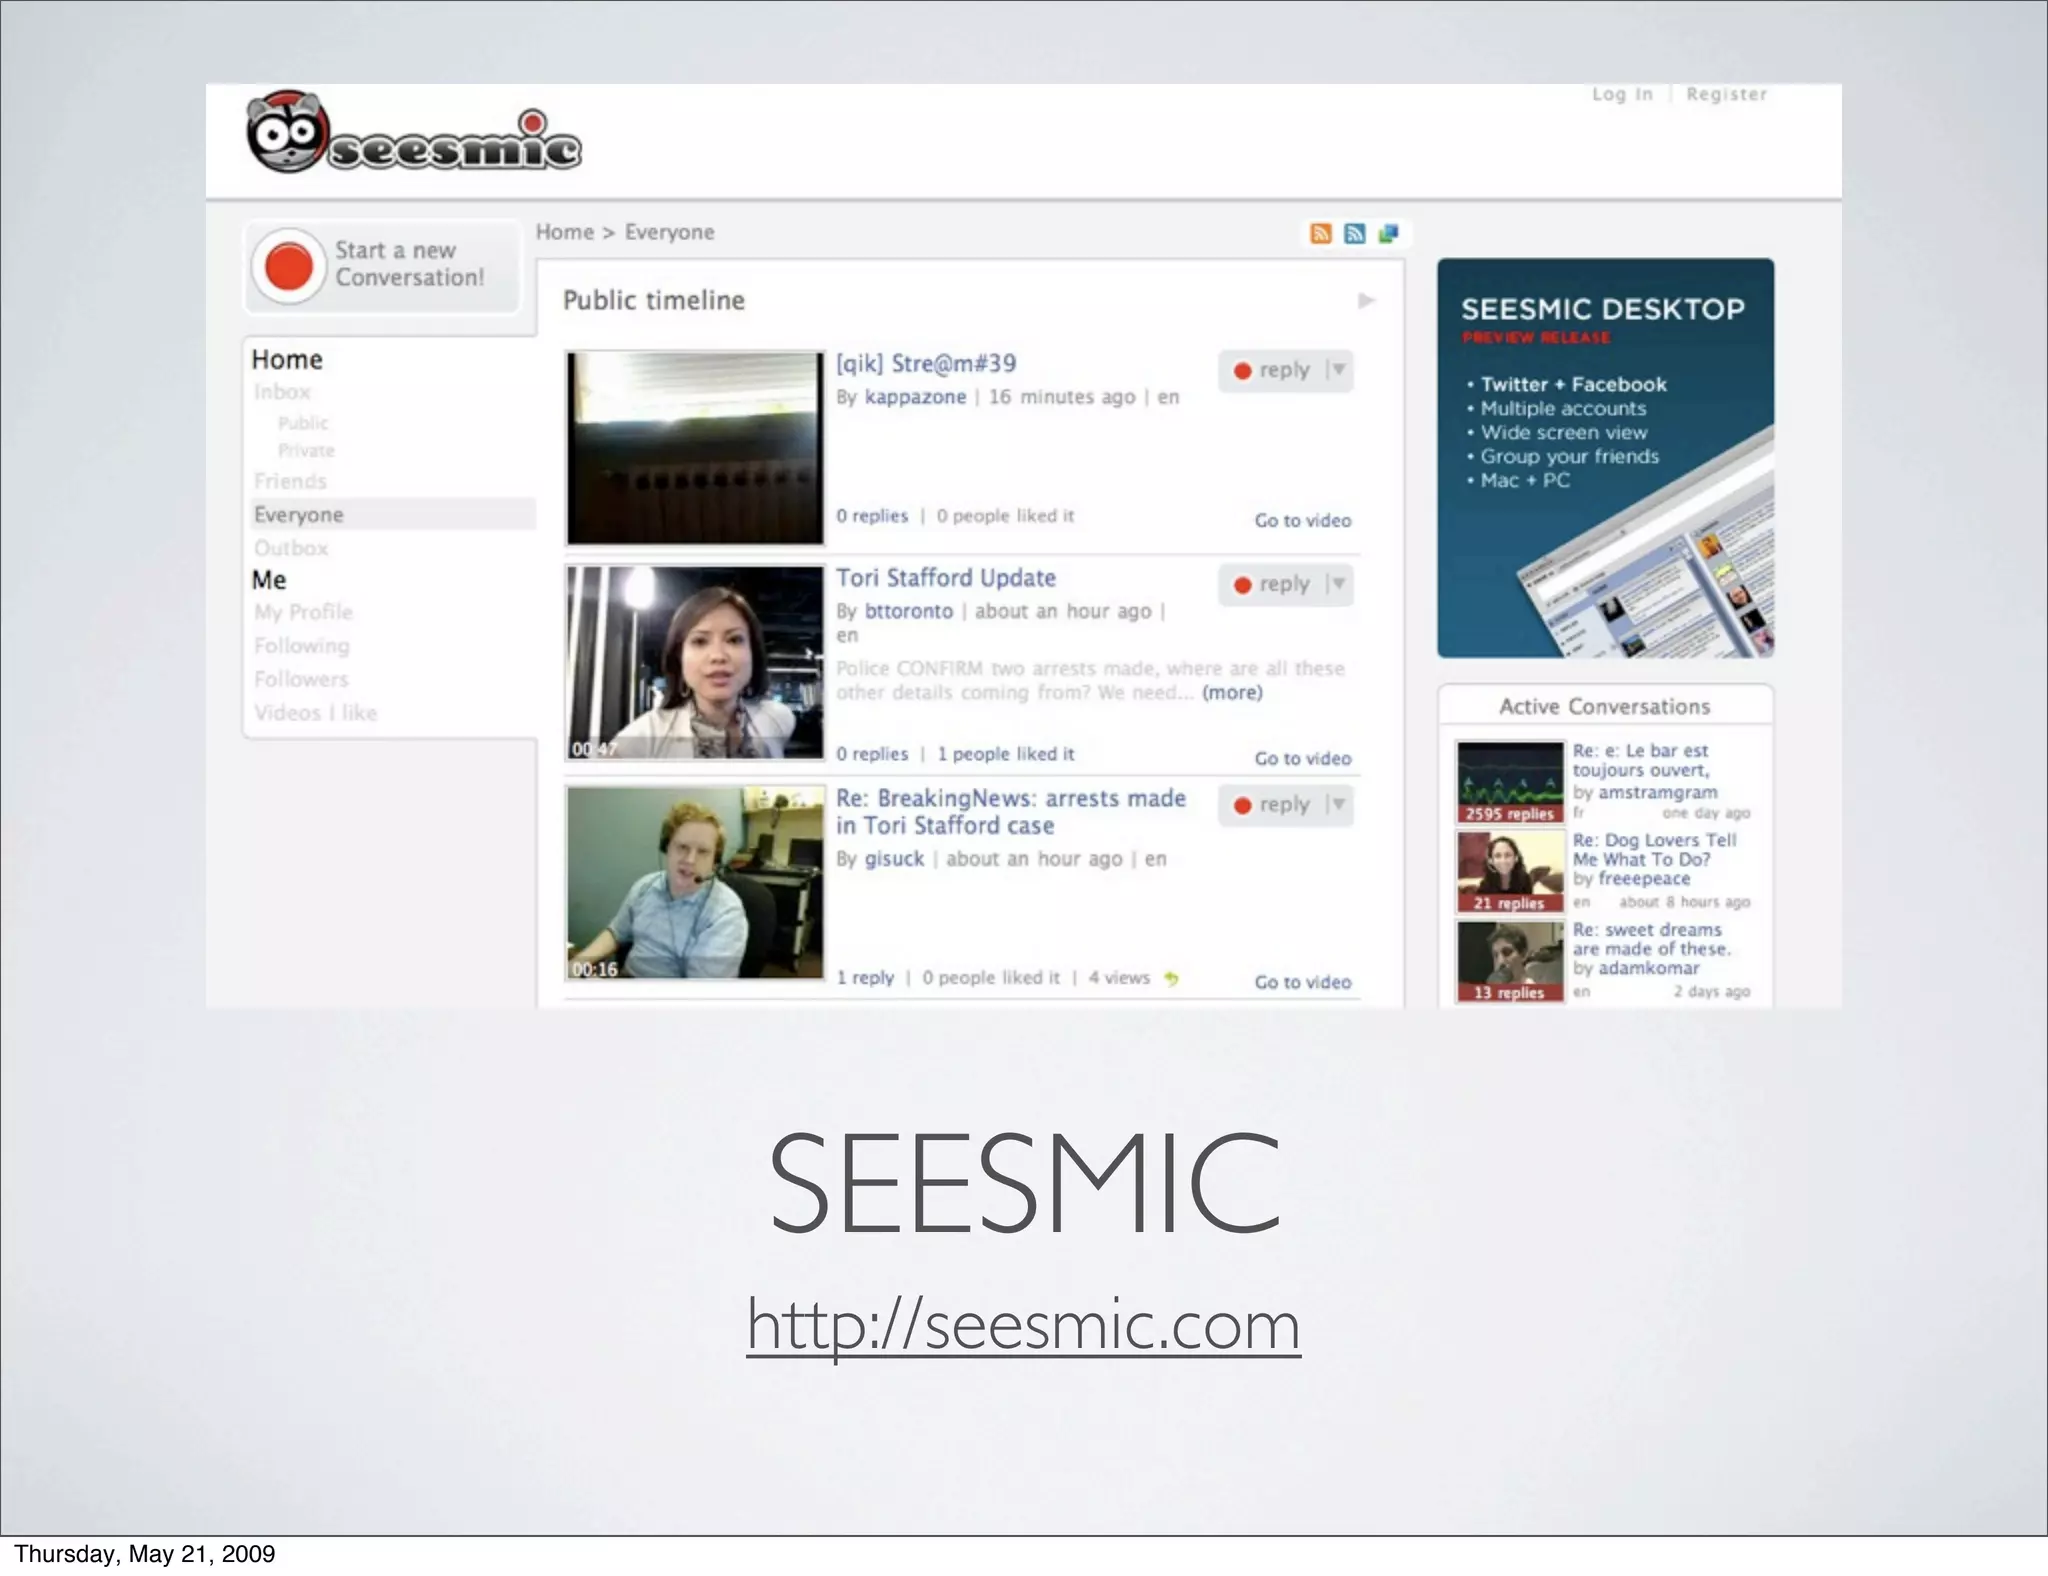
Task: Reply to the [qik] Stre@m#39 video
Action: coord(1272,370)
